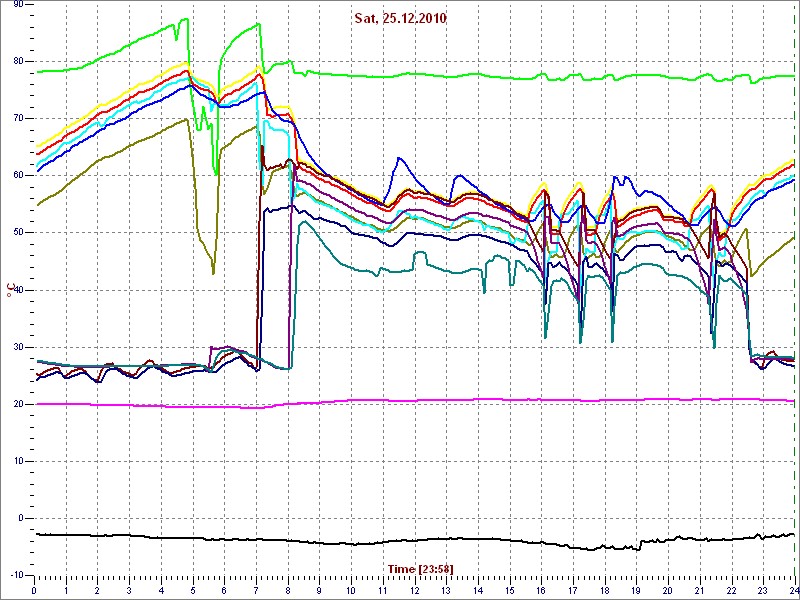Click the temperature axis label "60"
Screen dimensions: 800x600
(17, 176)
